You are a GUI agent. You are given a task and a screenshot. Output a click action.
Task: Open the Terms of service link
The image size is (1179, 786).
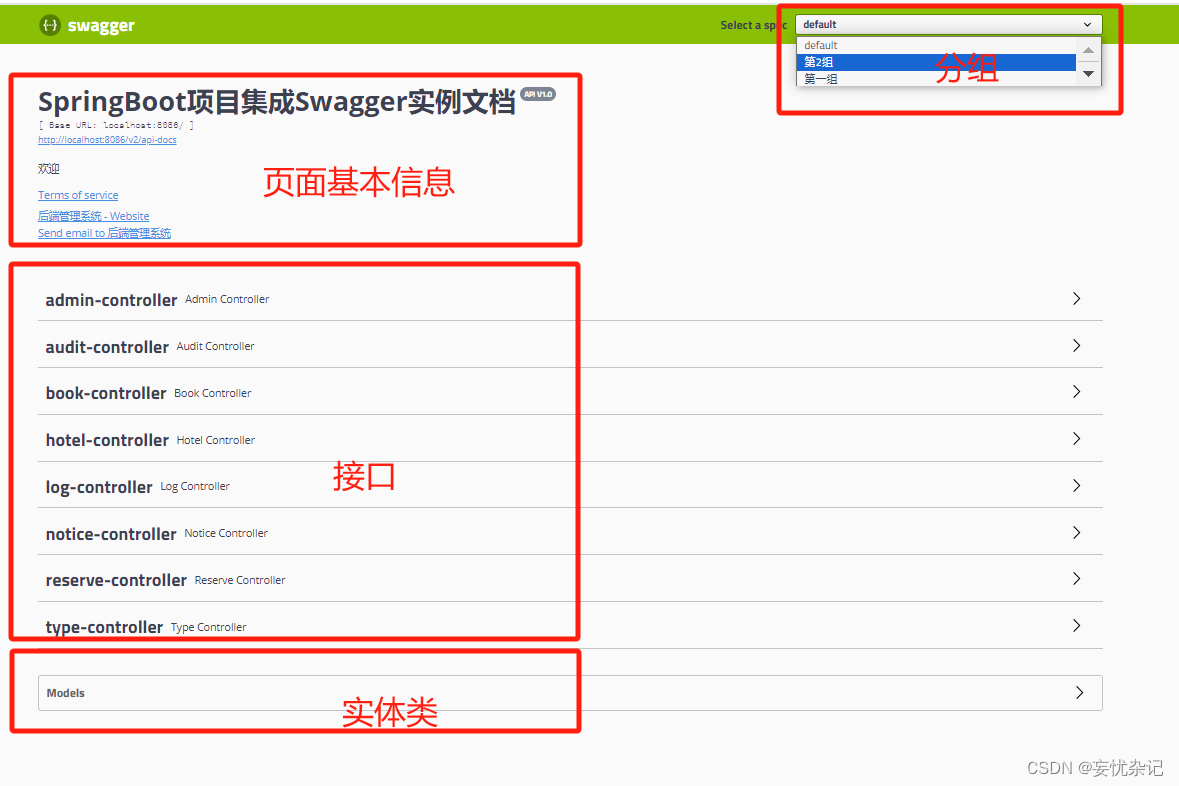point(78,195)
